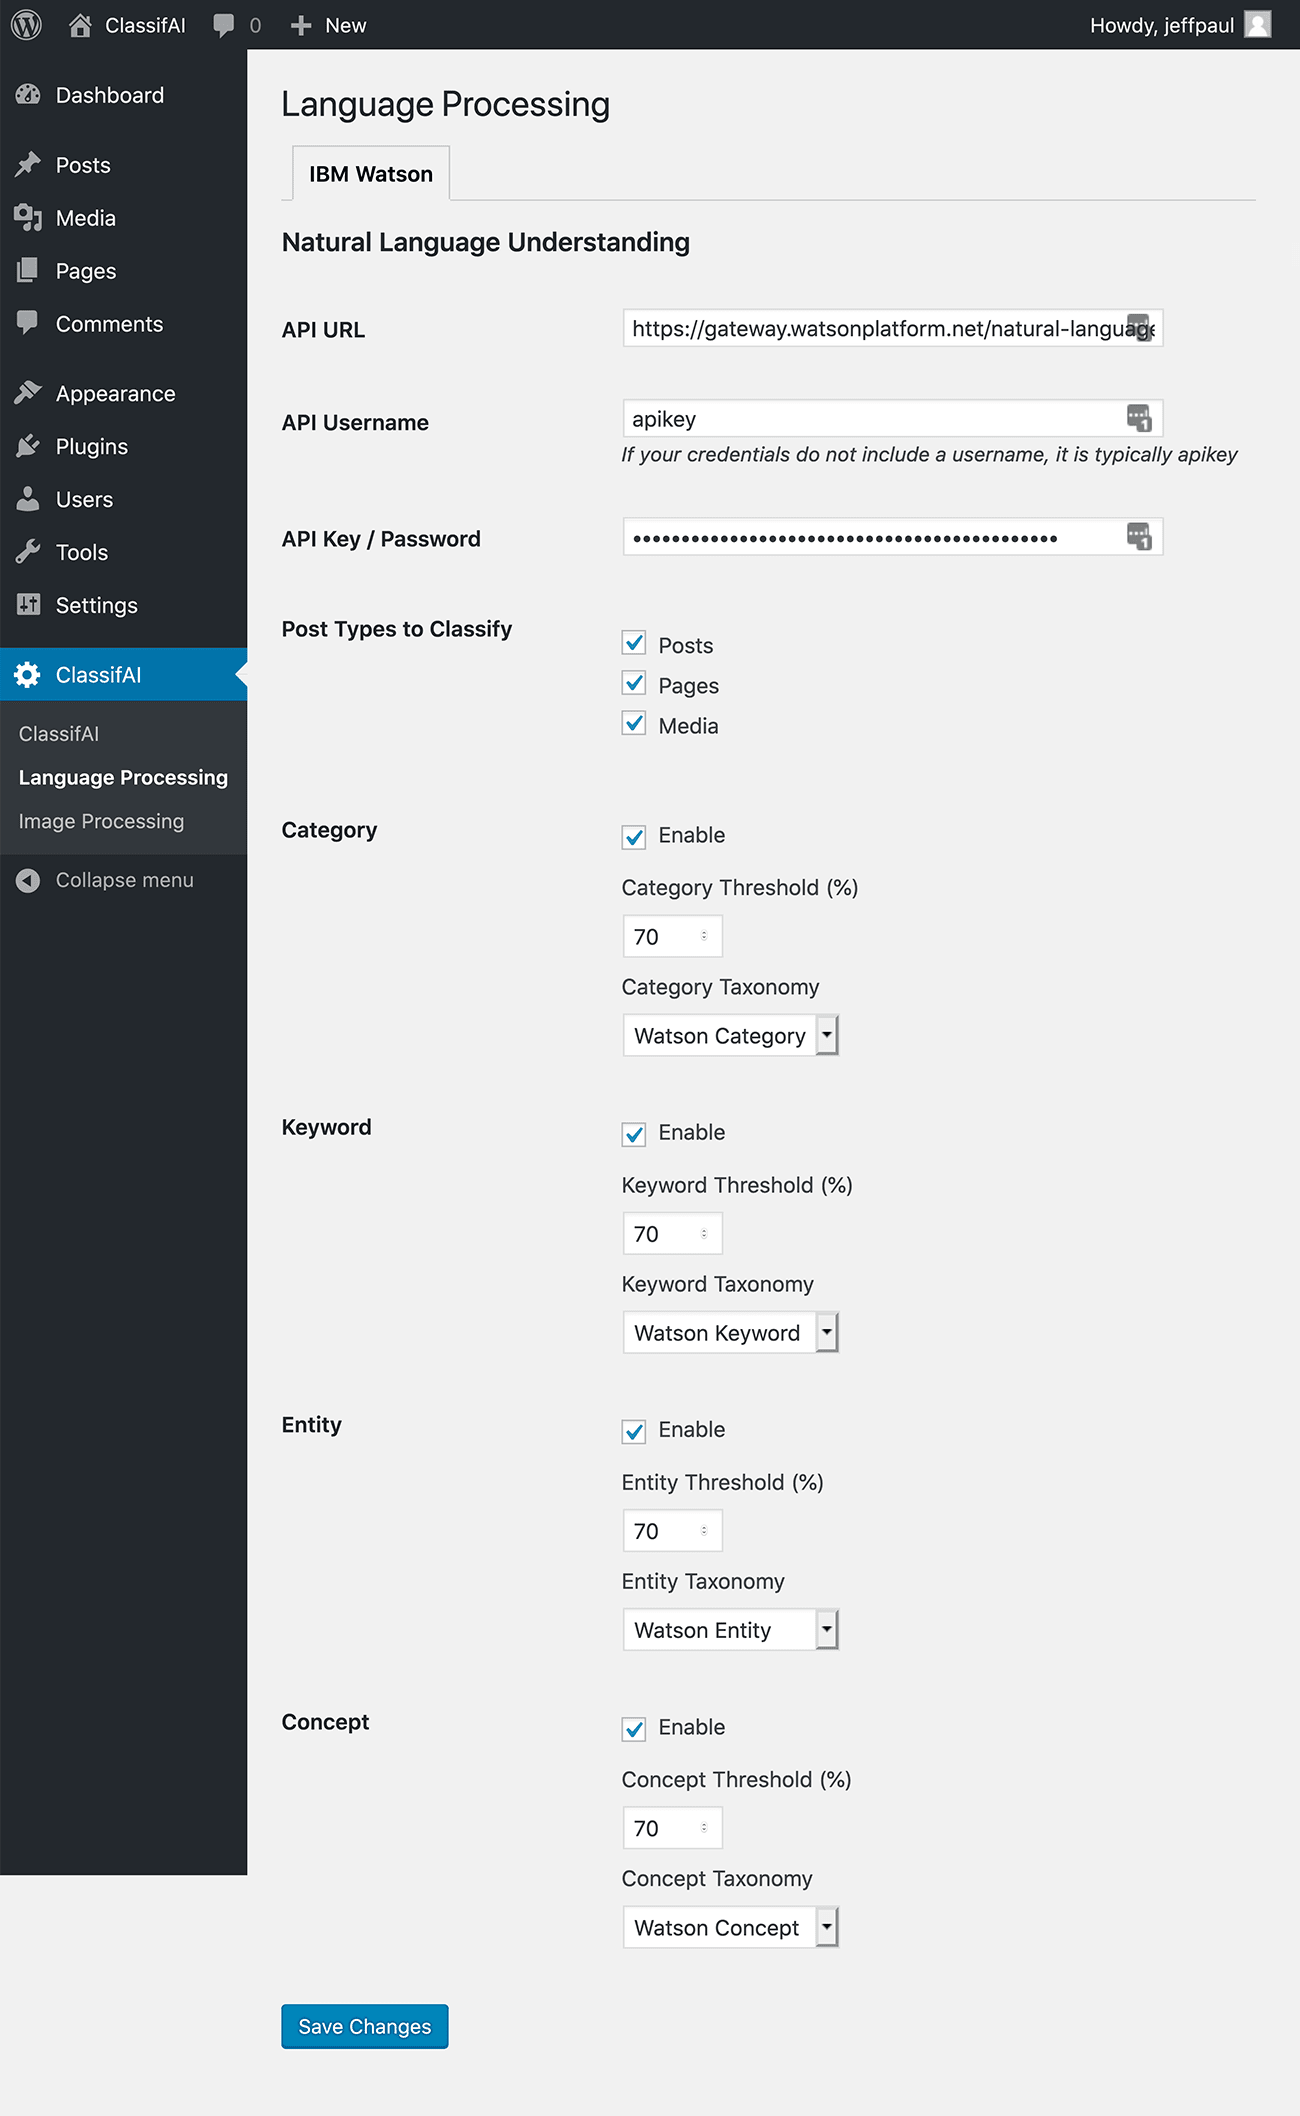Open the Keyword Taxonomy dropdown
The width and height of the screenshot is (1300, 2116).
(x=730, y=1332)
